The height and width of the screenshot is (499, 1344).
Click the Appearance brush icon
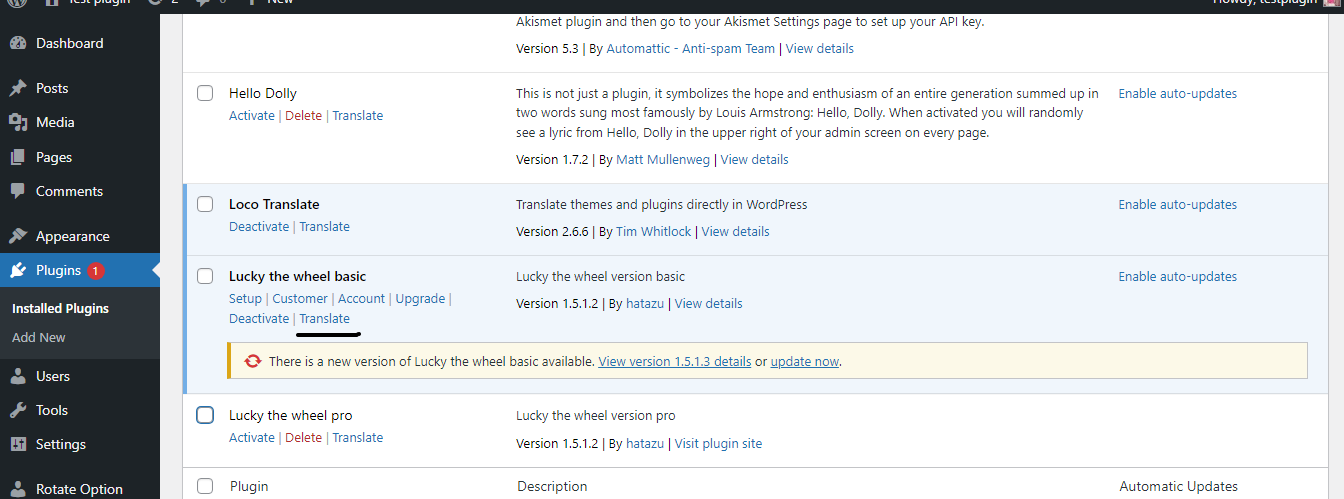coord(18,236)
